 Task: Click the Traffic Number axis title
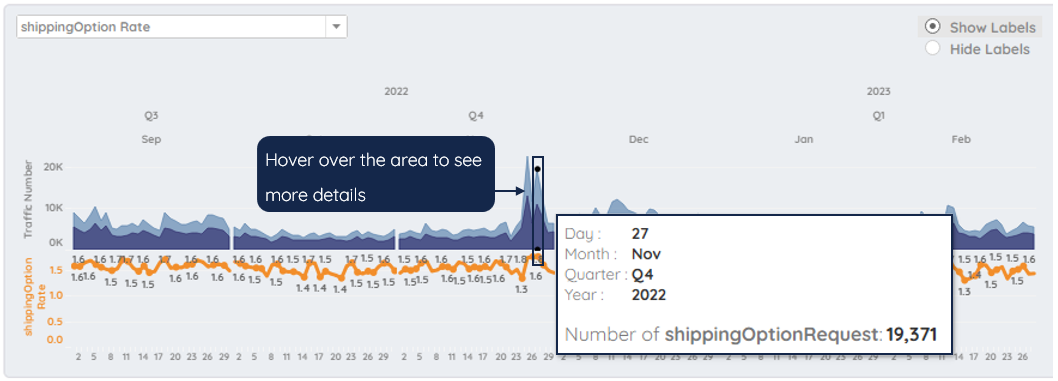coord(28,199)
